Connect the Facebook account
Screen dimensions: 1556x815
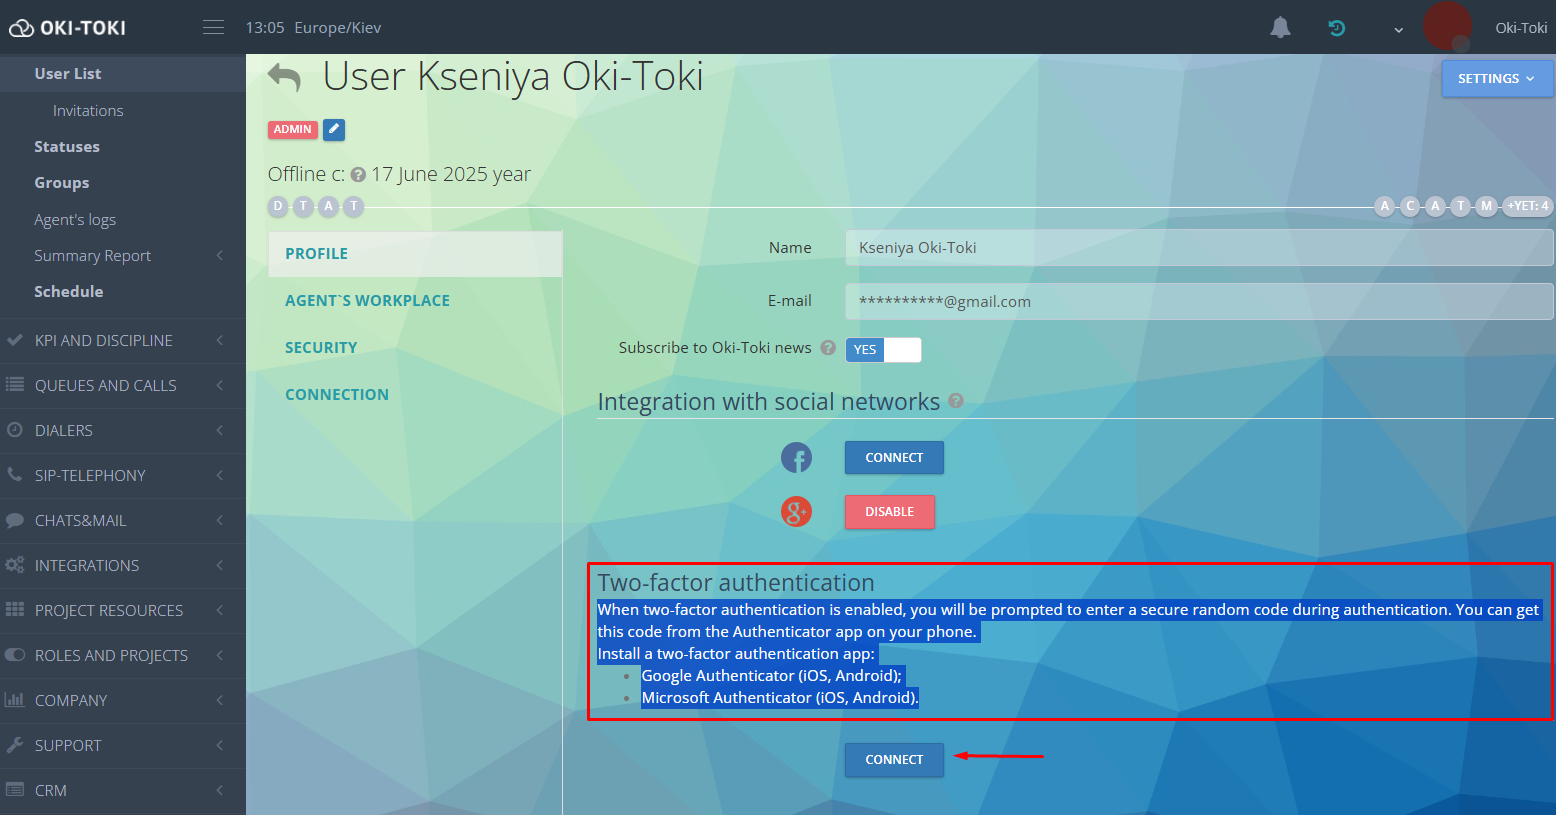pyautogui.click(x=894, y=458)
